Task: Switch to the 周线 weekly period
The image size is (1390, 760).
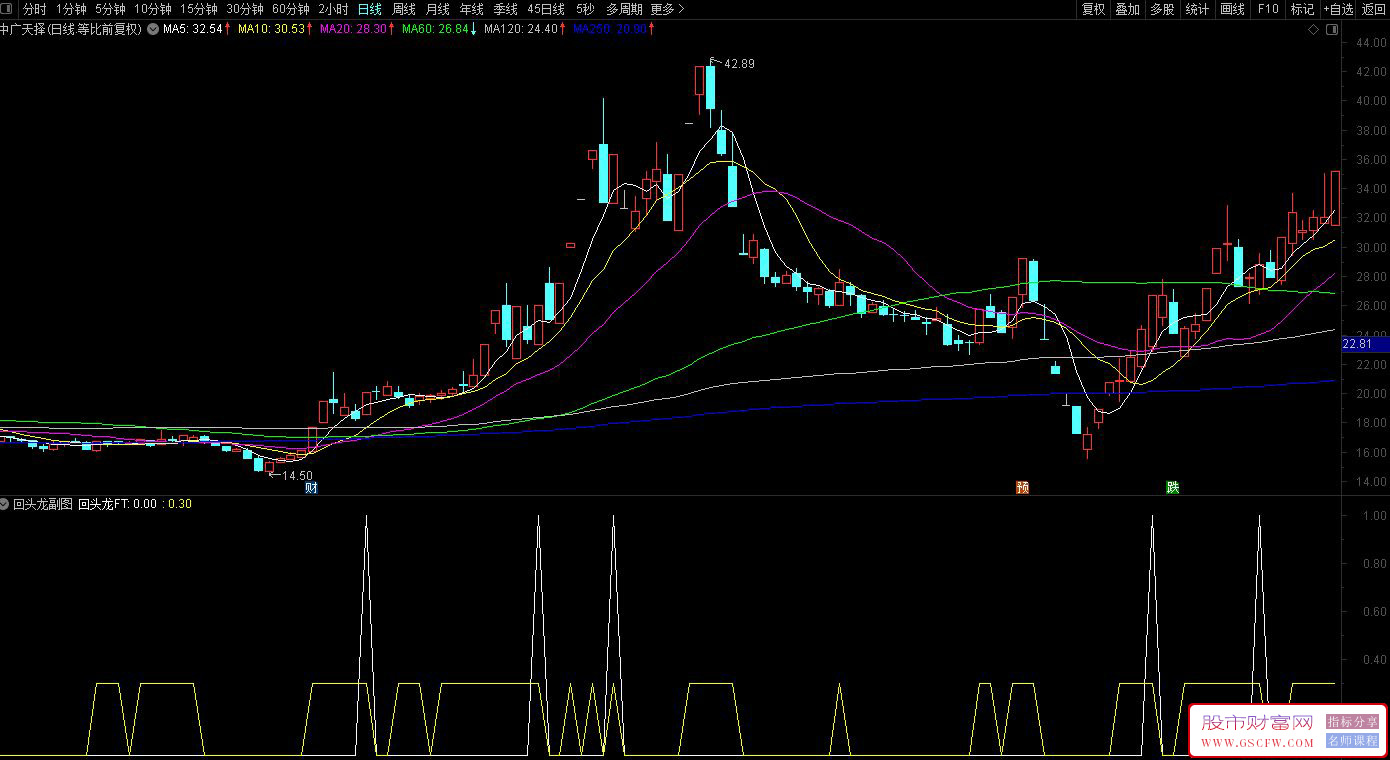Action: tap(404, 9)
